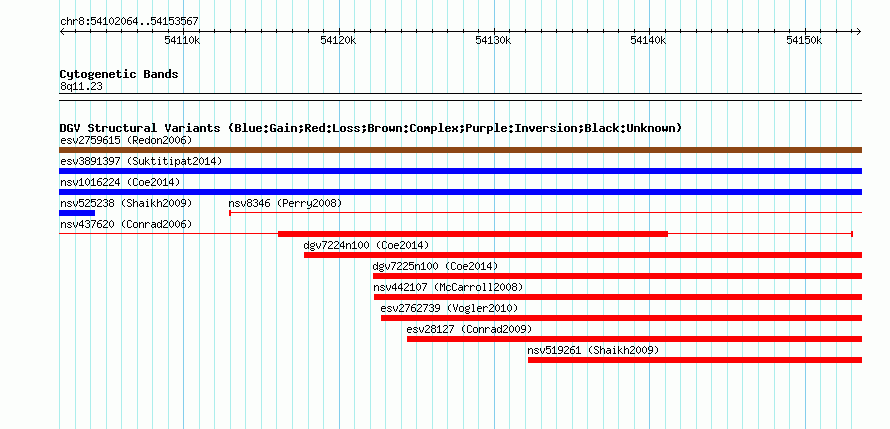Select the blue nsv1016224 gain bar

[460, 192]
